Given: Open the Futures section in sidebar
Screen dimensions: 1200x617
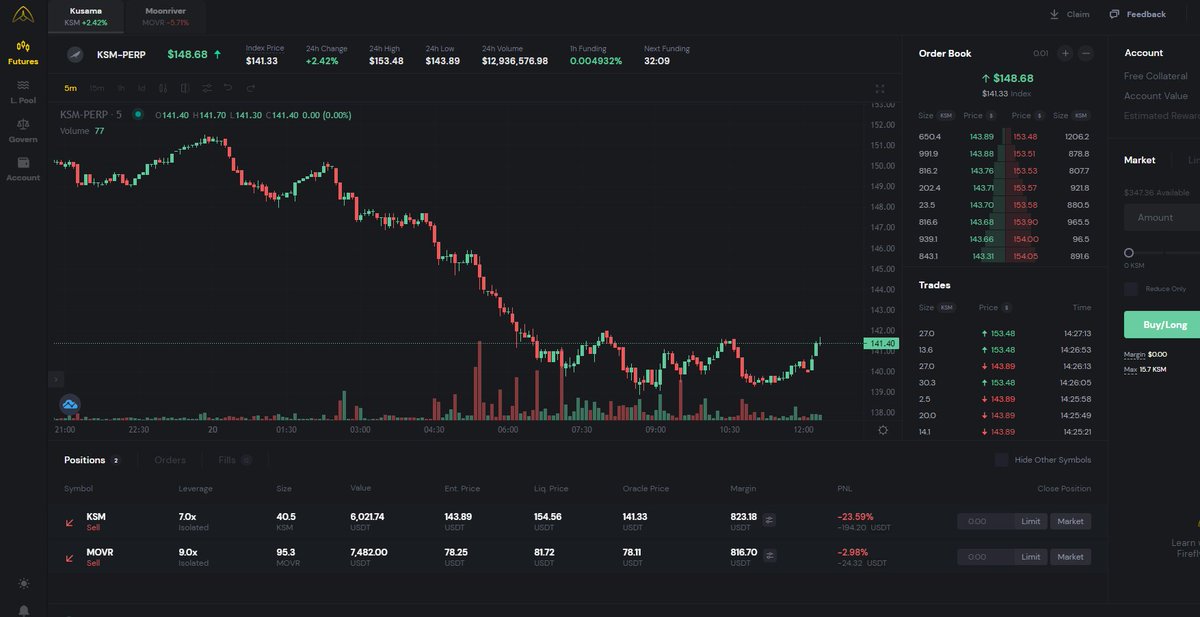Looking at the screenshot, I should (23, 53).
